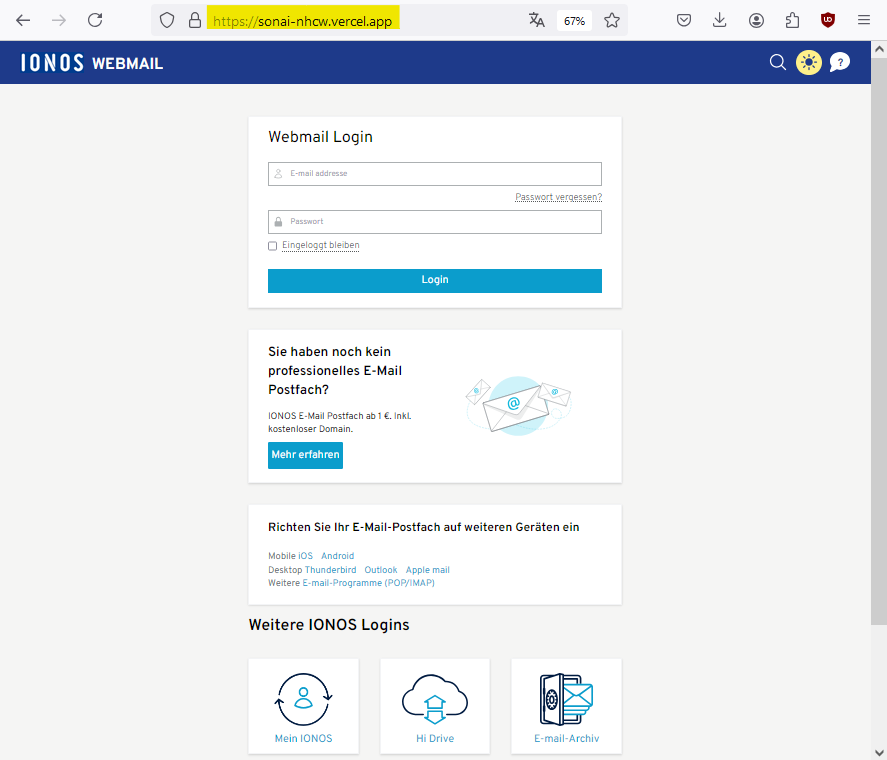The width and height of the screenshot is (887, 760).
Task: Open the E-mail-Archiv safe icon
Action: pyautogui.click(x=566, y=699)
